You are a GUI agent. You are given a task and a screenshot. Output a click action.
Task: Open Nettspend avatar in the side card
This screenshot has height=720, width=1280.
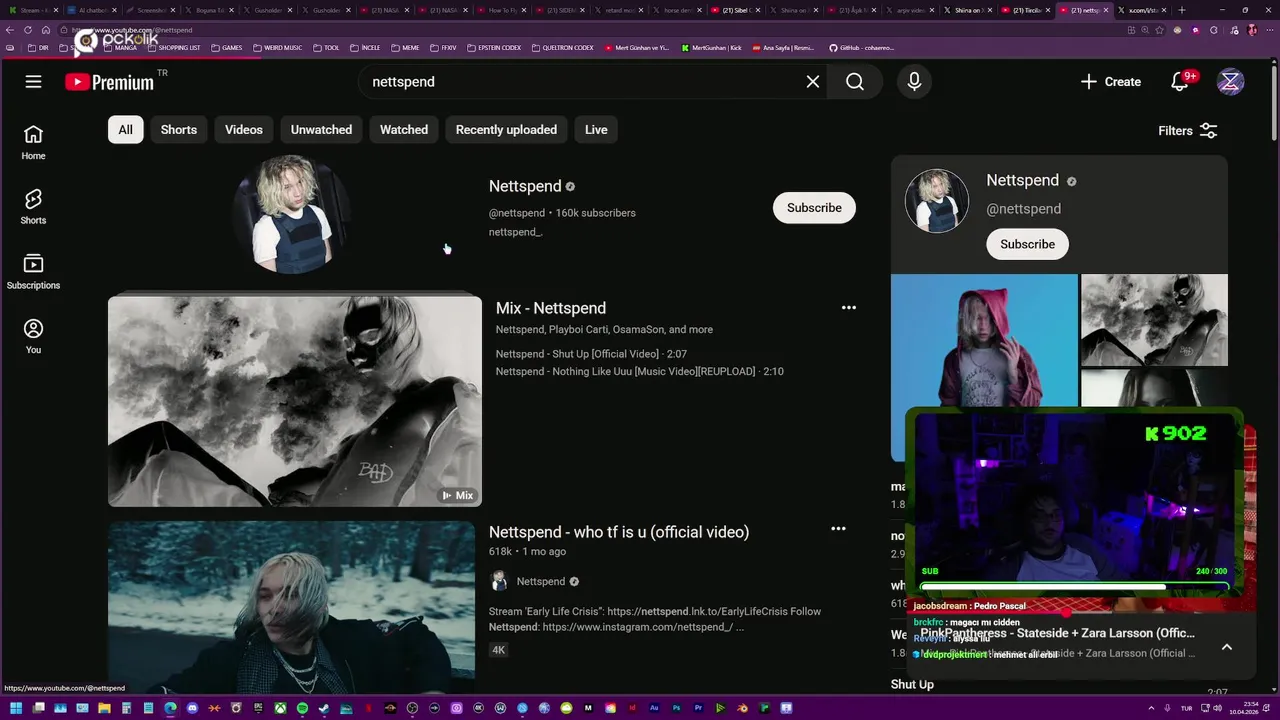(x=937, y=201)
